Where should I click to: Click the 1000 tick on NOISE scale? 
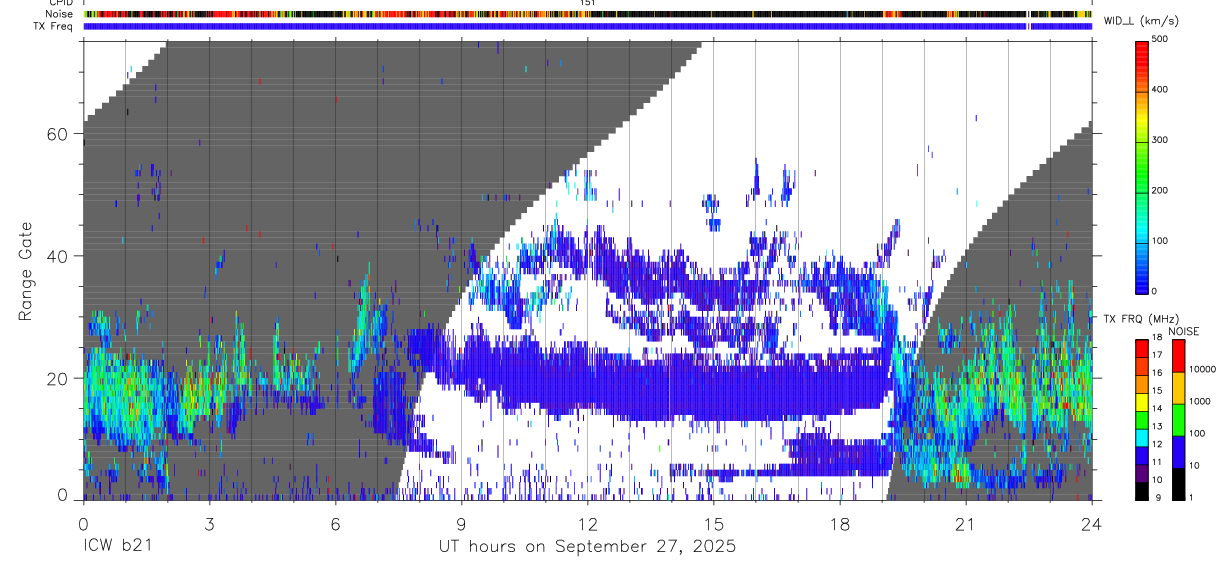(1200, 401)
